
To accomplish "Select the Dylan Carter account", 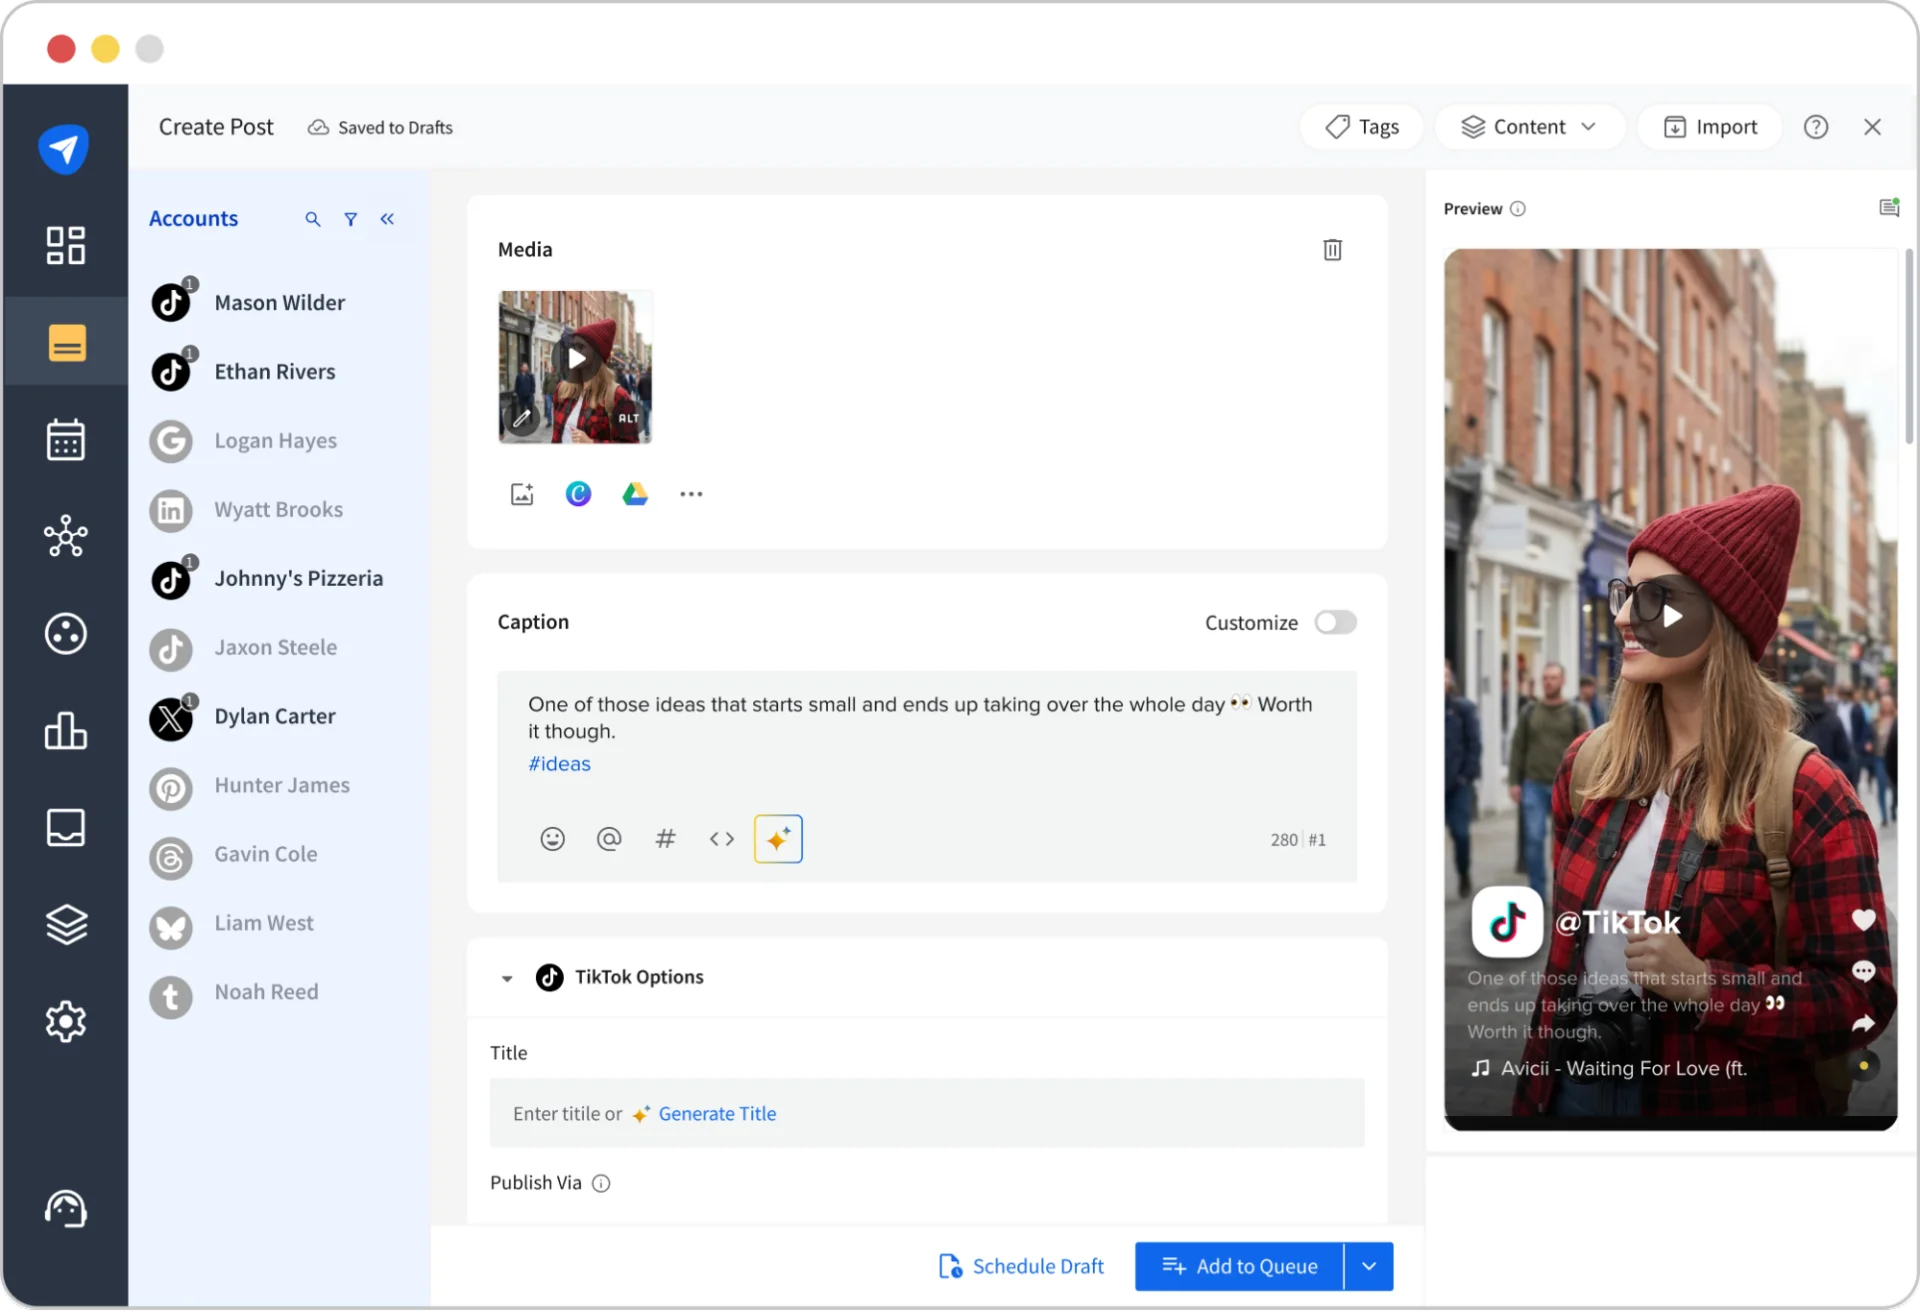I will click(x=274, y=716).
